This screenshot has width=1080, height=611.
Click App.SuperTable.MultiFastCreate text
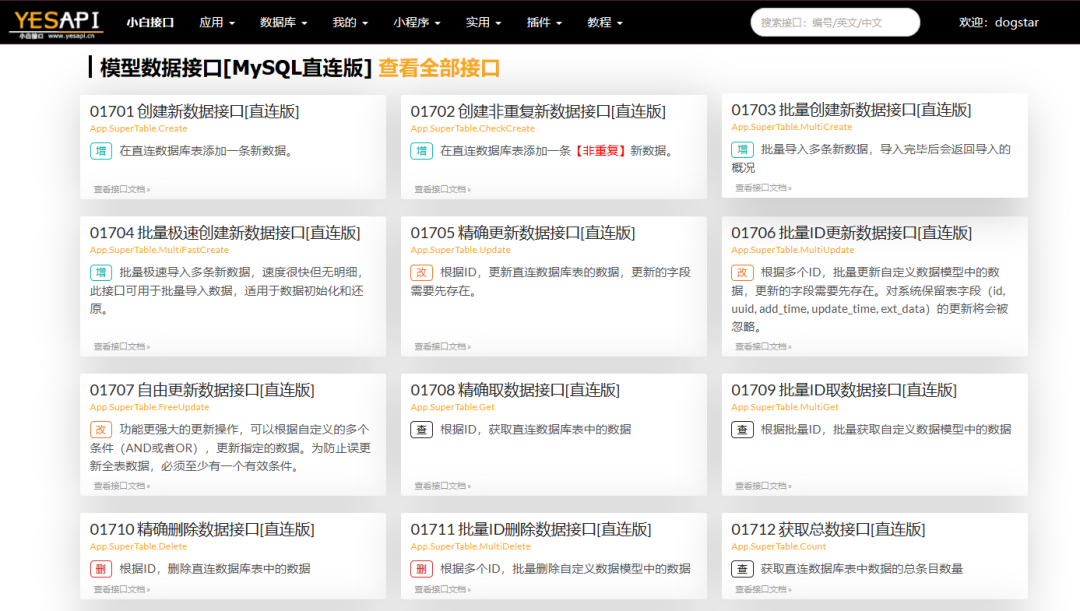coord(159,249)
